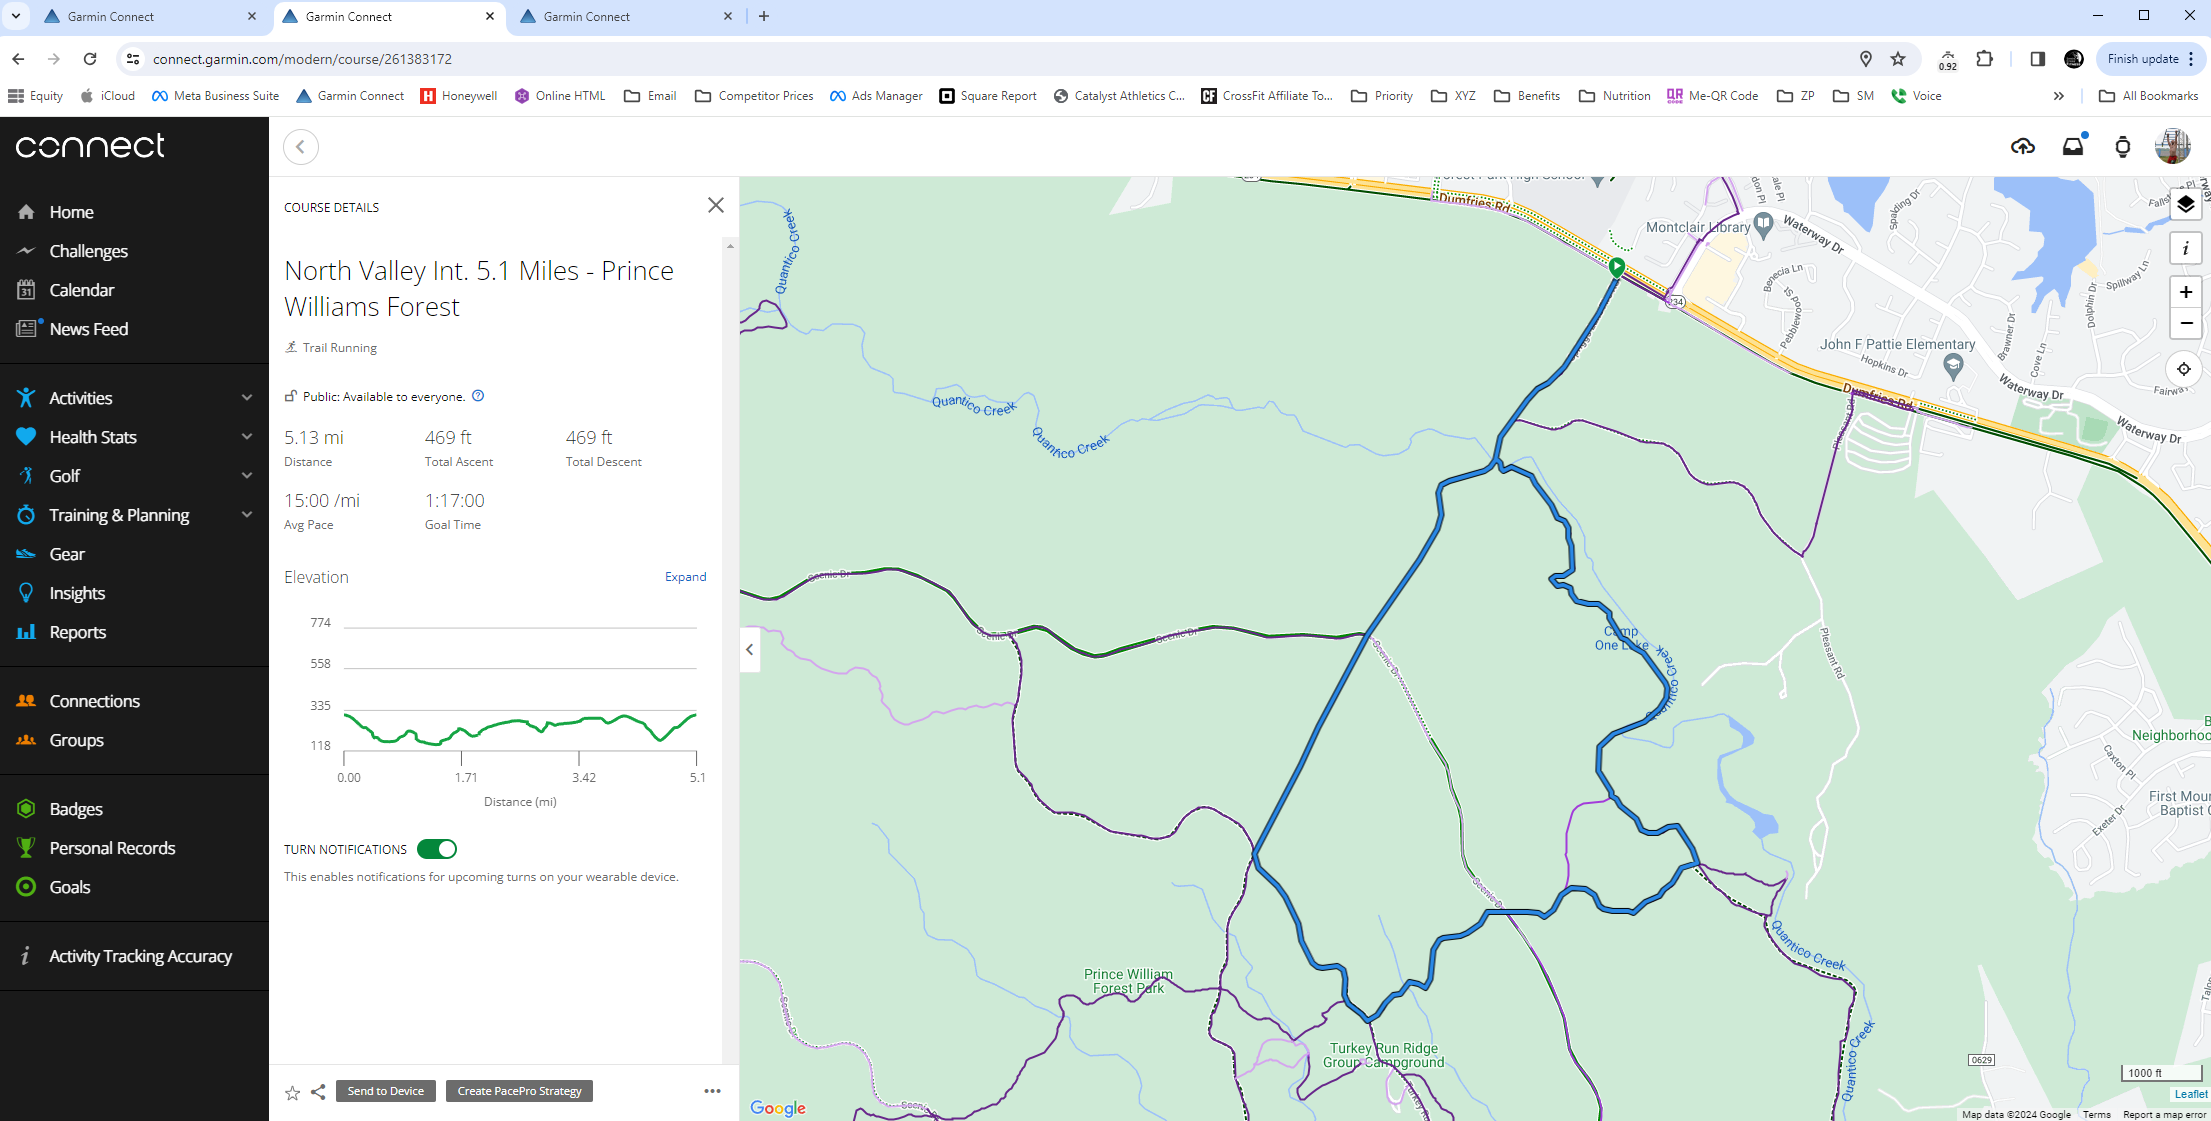
Task: Open Personal Records page
Action: 112,848
